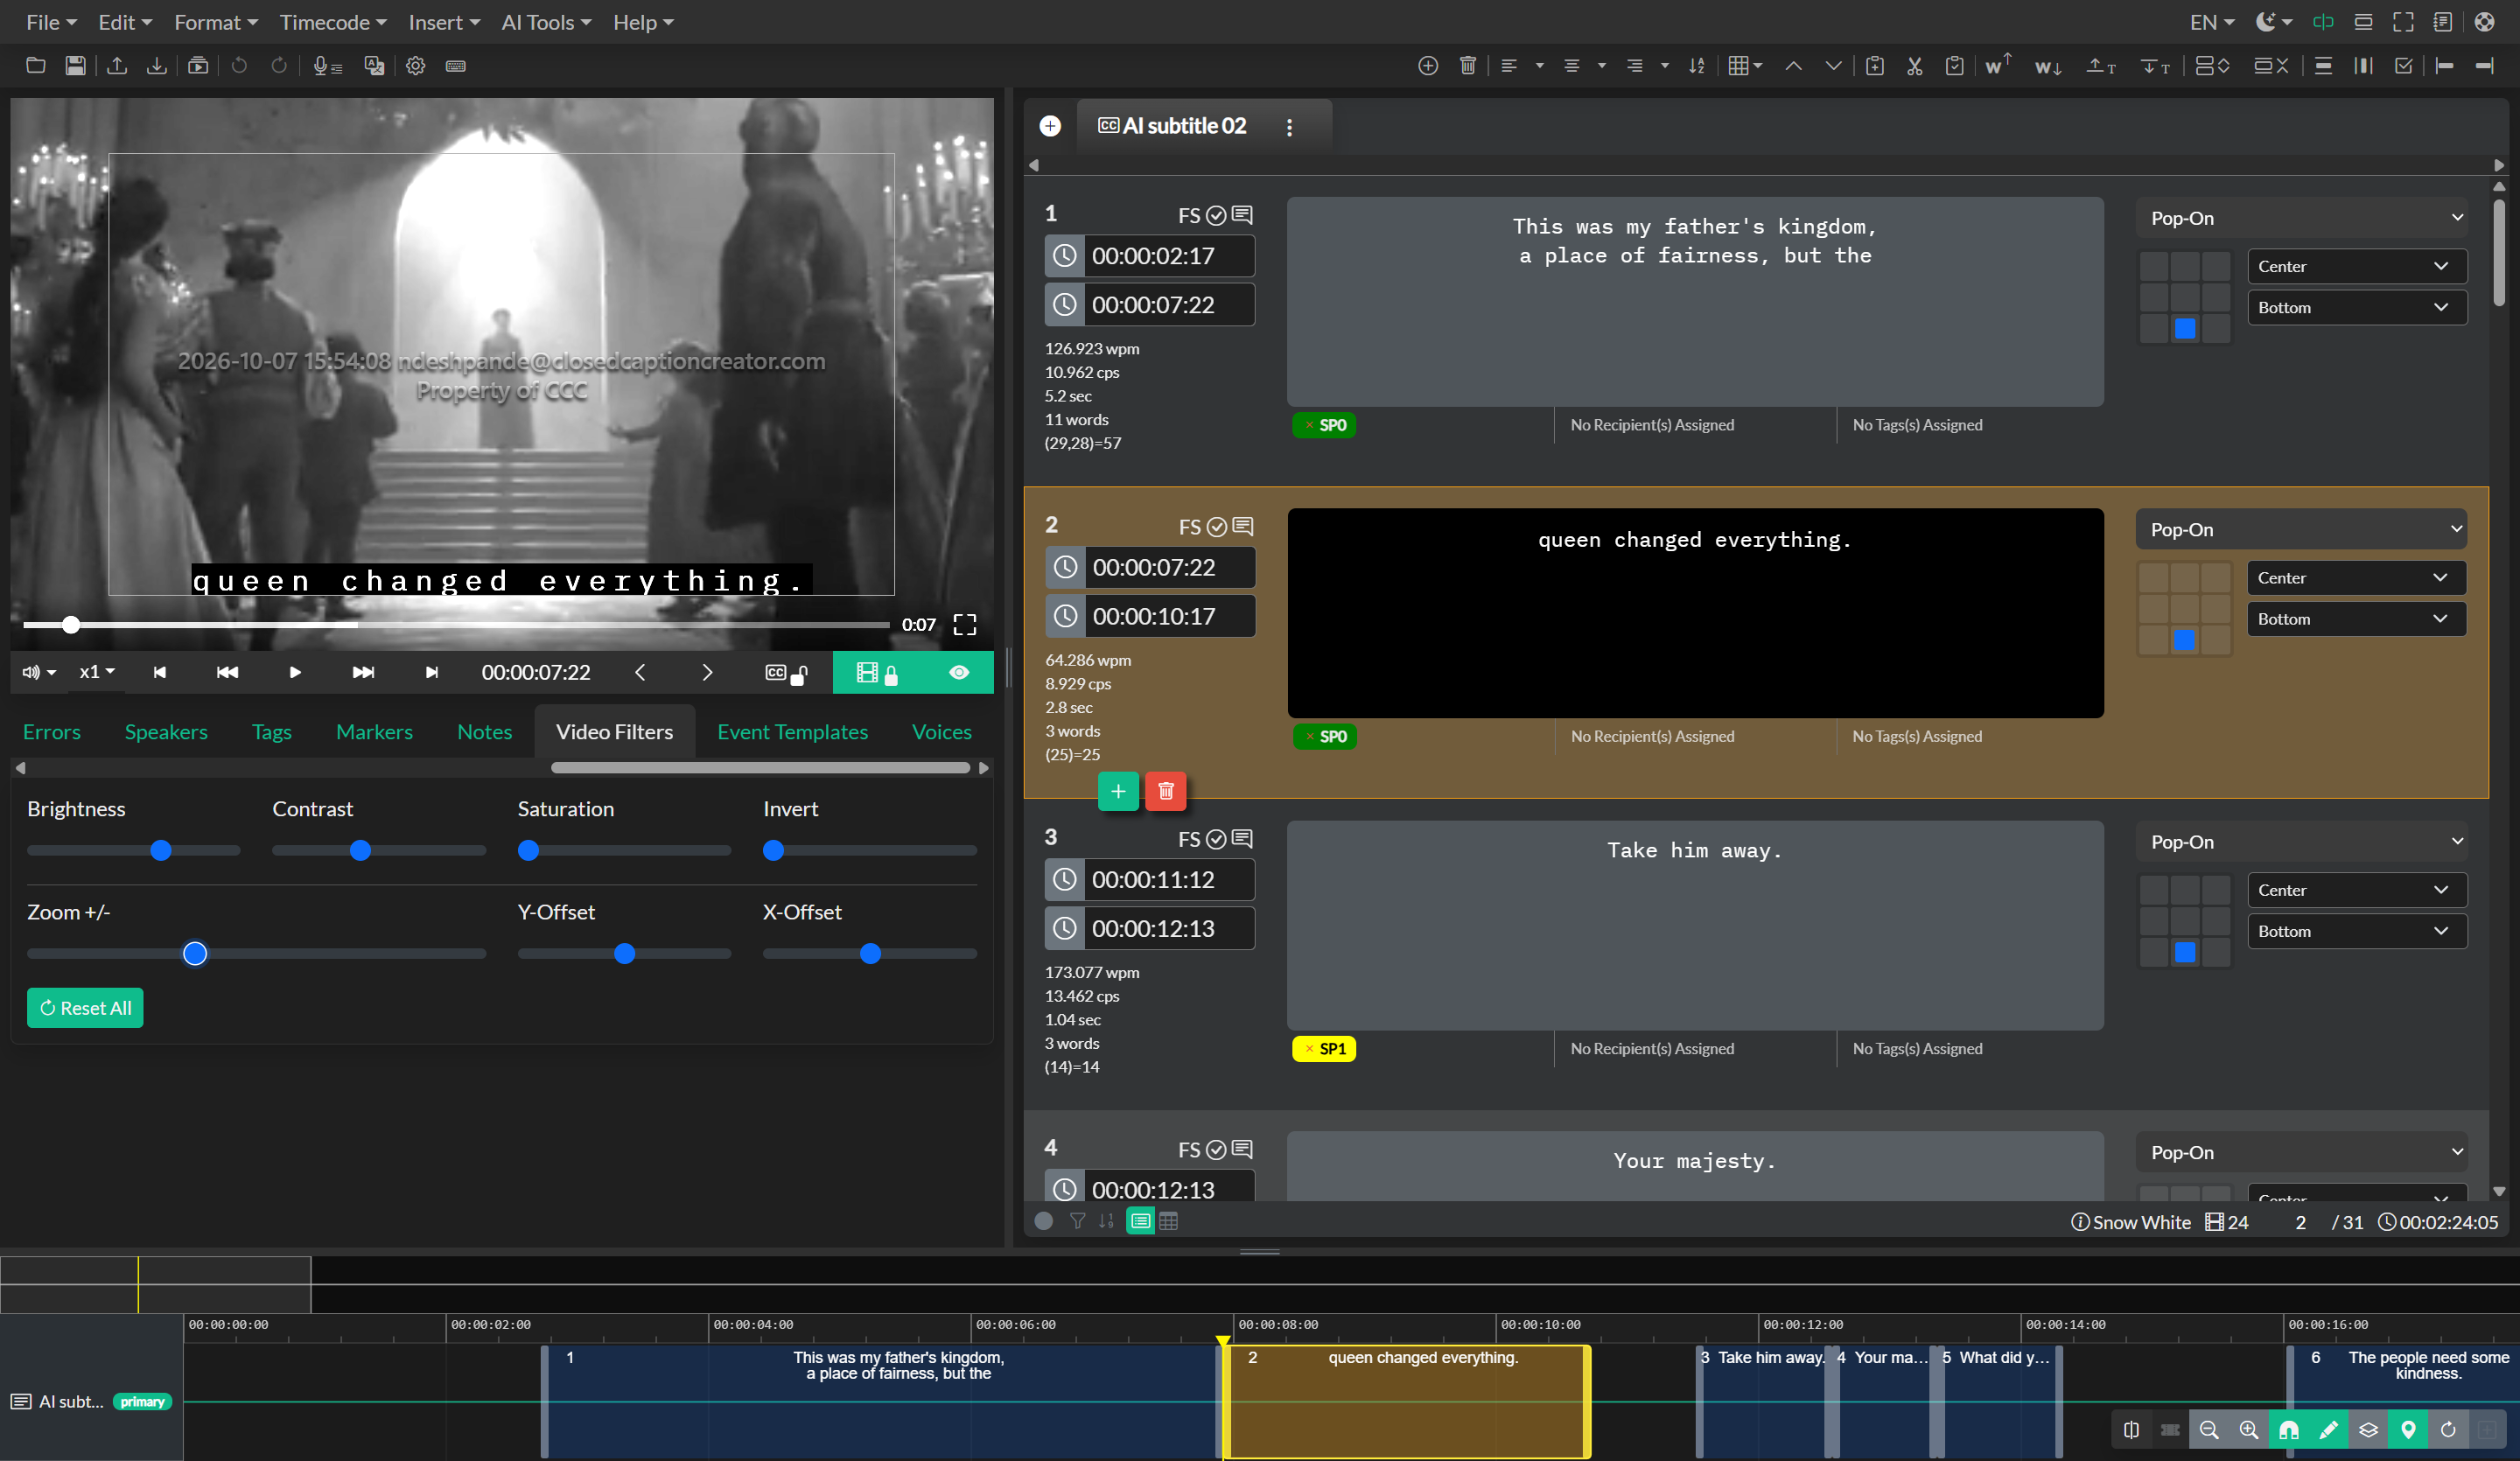Screen dimensions: 2520x1461
Task: Open the AI Tools menu
Action: click(x=546, y=22)
